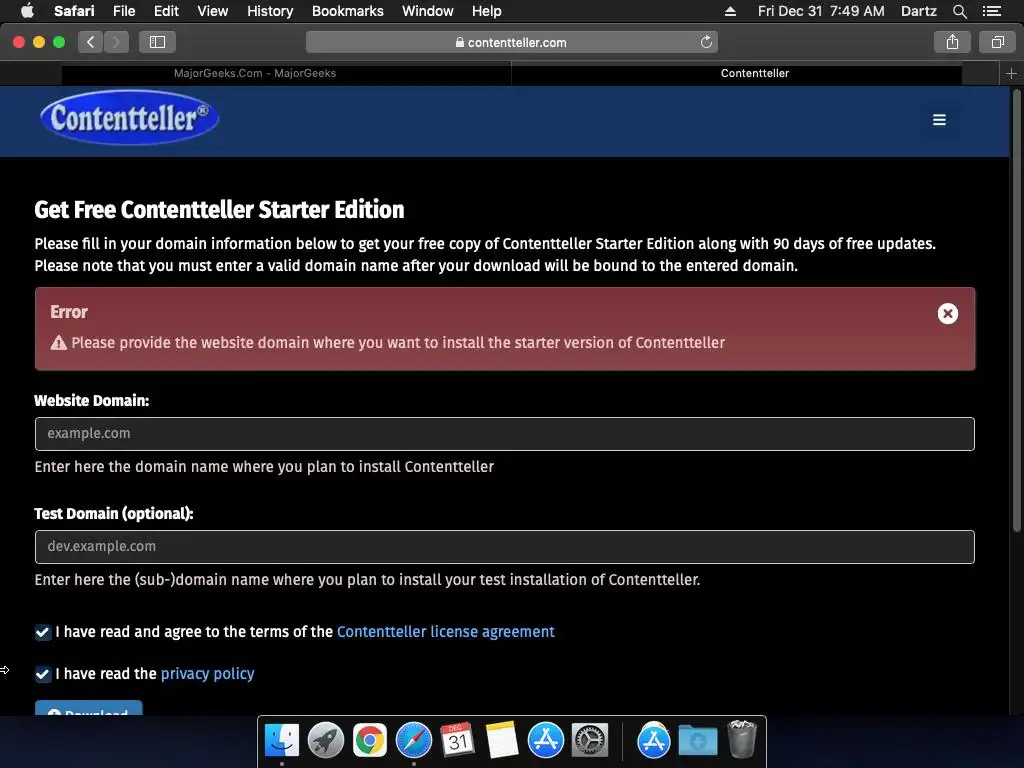This screenshot has height=768, width=1024.
Task: Click the Download button
Action: click(x=88, y=709)
